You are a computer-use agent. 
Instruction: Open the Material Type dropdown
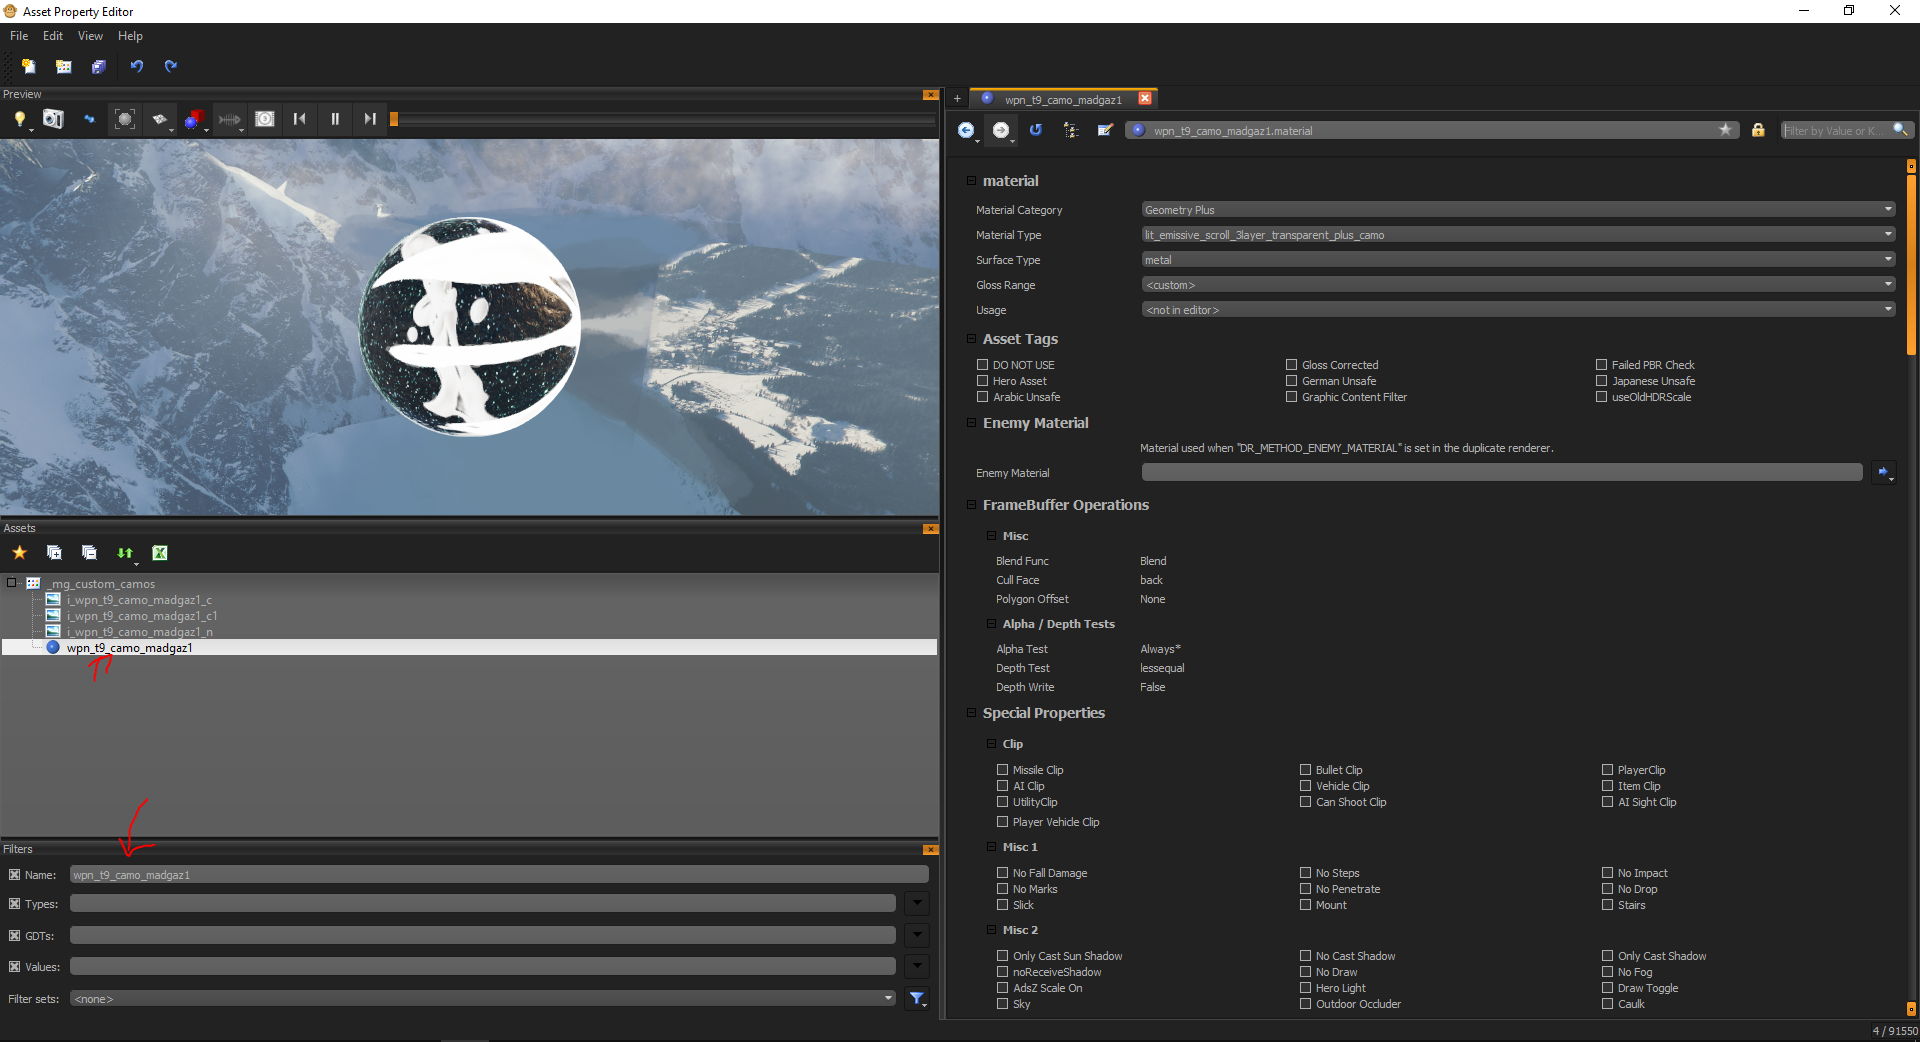(x=1518, y=235)
